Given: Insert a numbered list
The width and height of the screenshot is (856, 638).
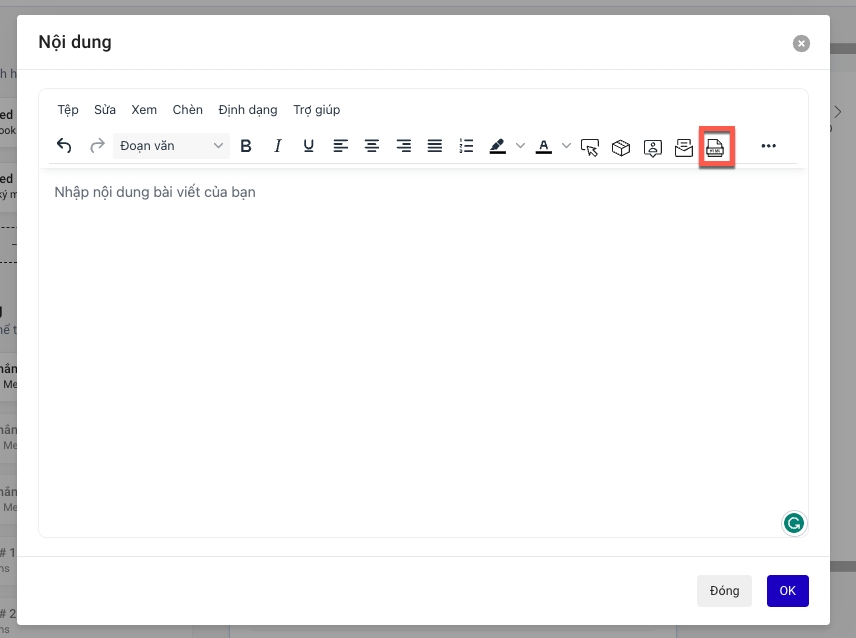Looking at the screenshot, I should coord(466,146).
